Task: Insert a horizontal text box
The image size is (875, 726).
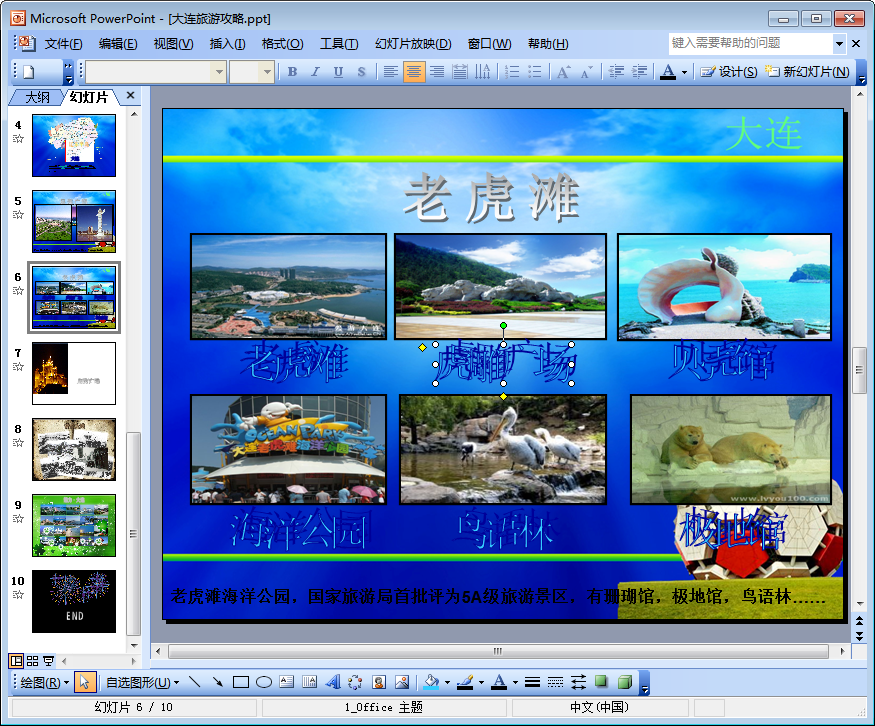Action: (x=286, y=682)
